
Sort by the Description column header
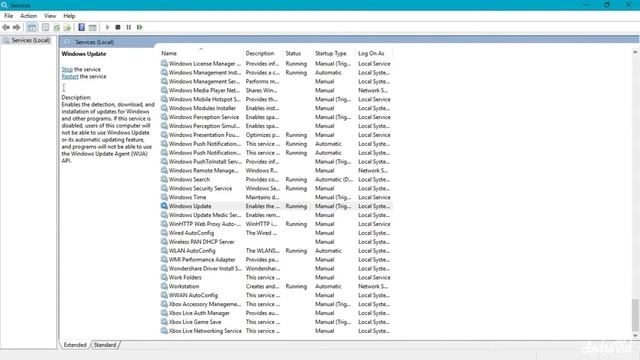(x=260, y=53)
